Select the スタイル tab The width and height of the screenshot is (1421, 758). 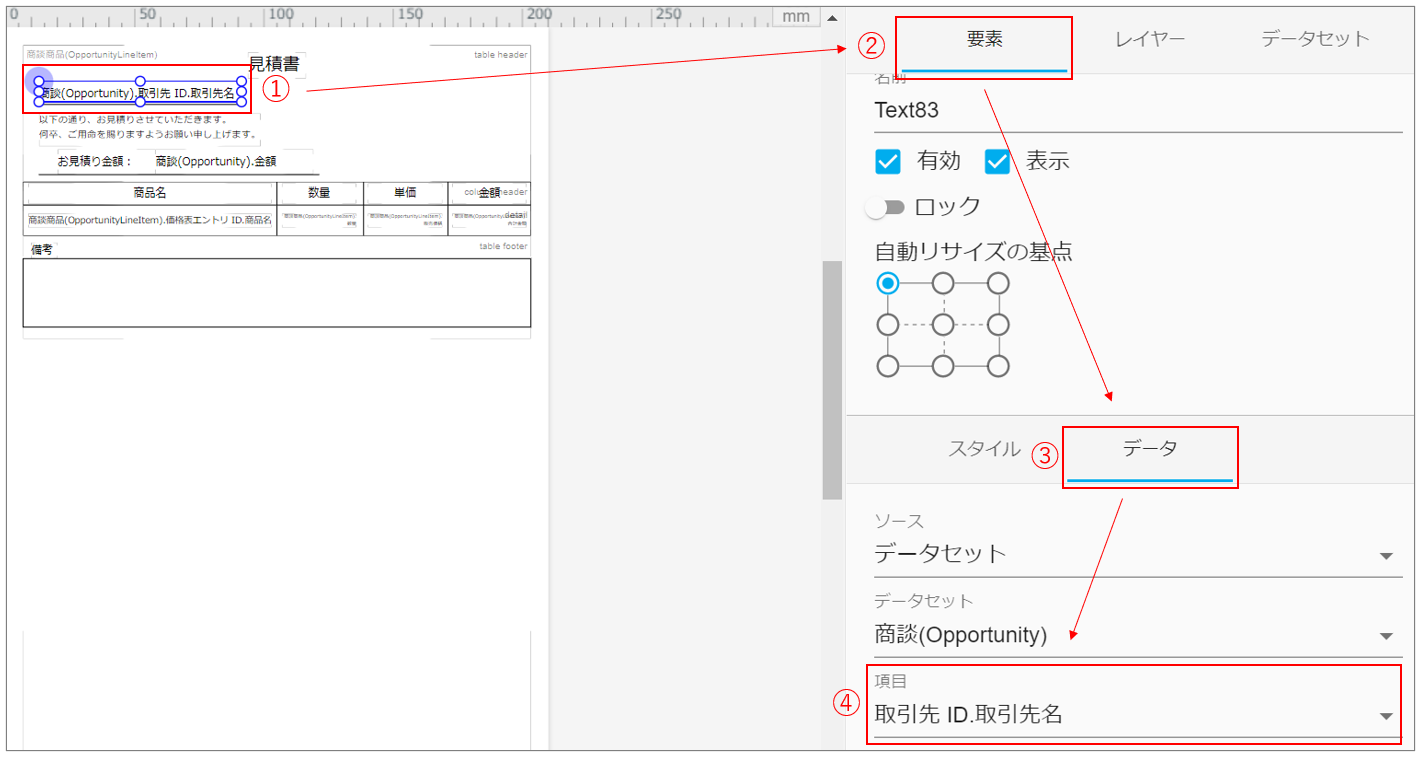pos(984,449)
